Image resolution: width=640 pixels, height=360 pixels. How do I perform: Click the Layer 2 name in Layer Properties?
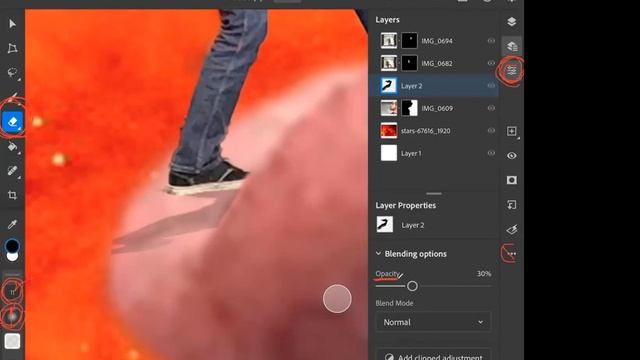413,225
